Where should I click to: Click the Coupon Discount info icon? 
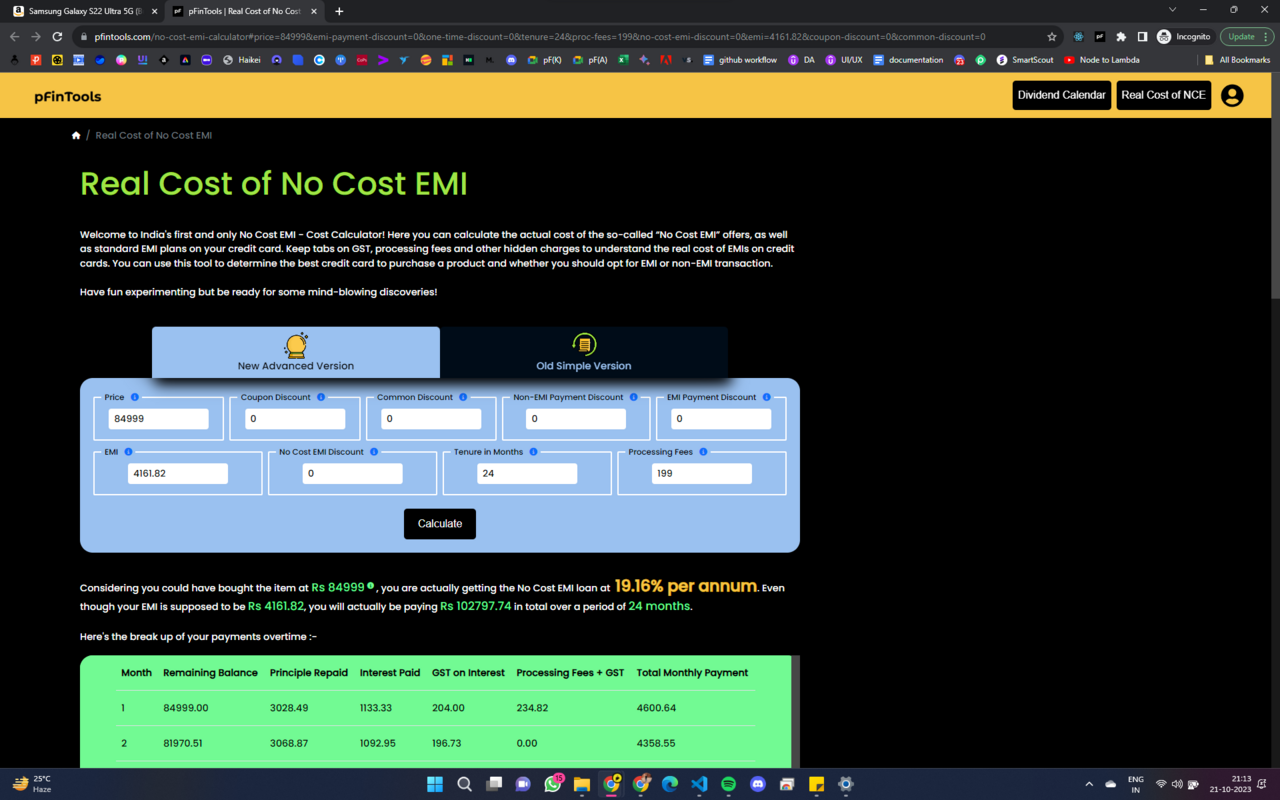pos(321,397)
